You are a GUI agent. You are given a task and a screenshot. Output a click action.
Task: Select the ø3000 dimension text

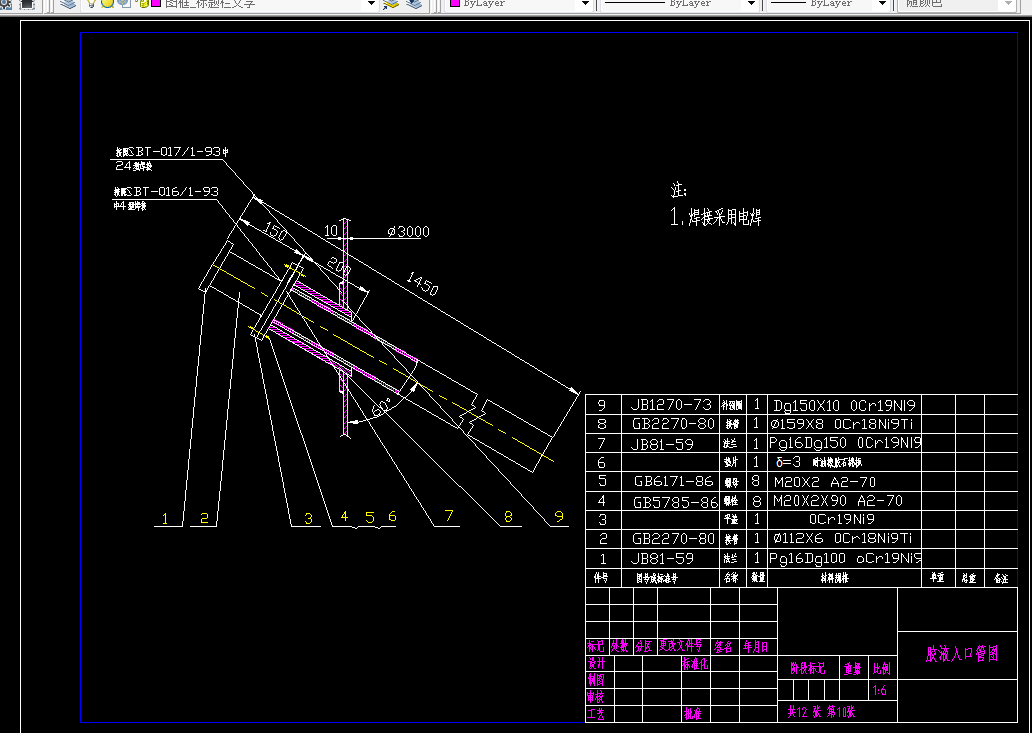click(x=408, y=232)
